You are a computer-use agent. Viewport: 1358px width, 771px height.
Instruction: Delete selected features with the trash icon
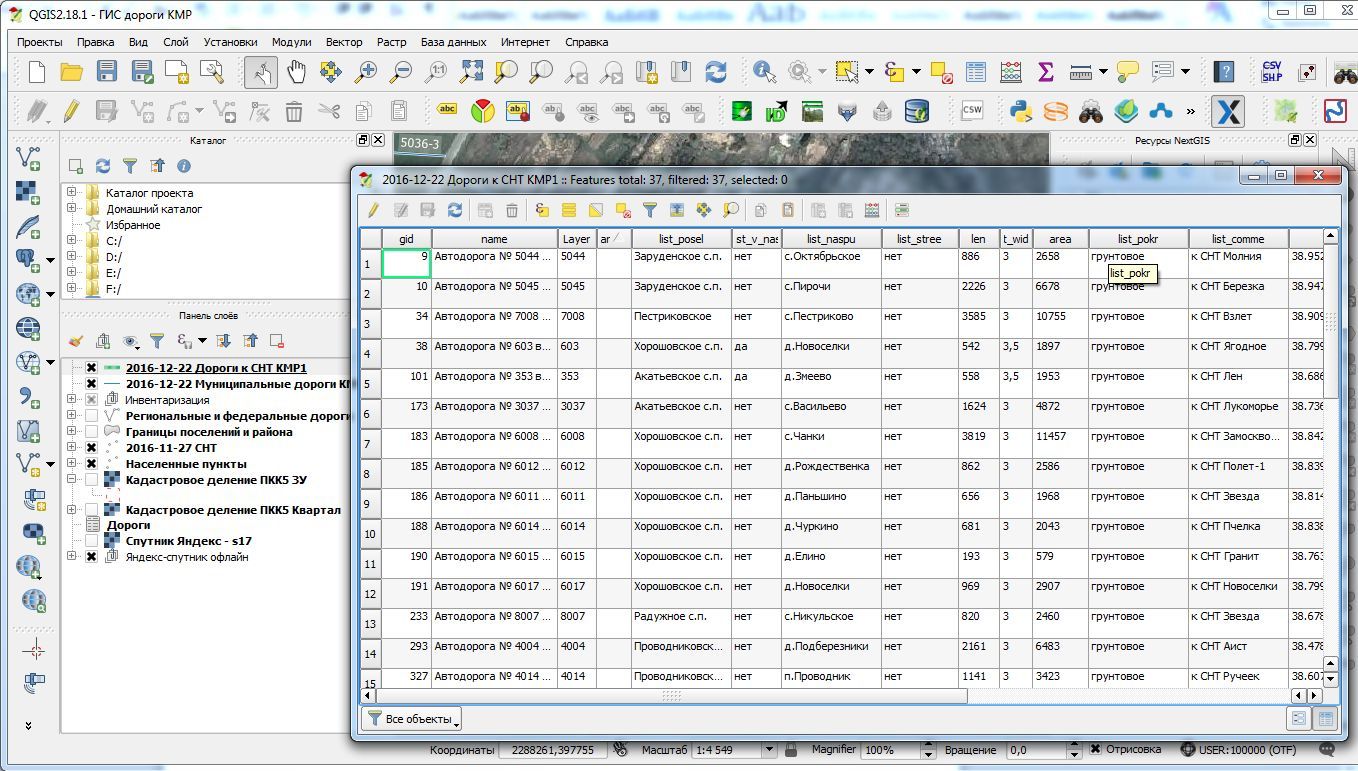[510, 210]
